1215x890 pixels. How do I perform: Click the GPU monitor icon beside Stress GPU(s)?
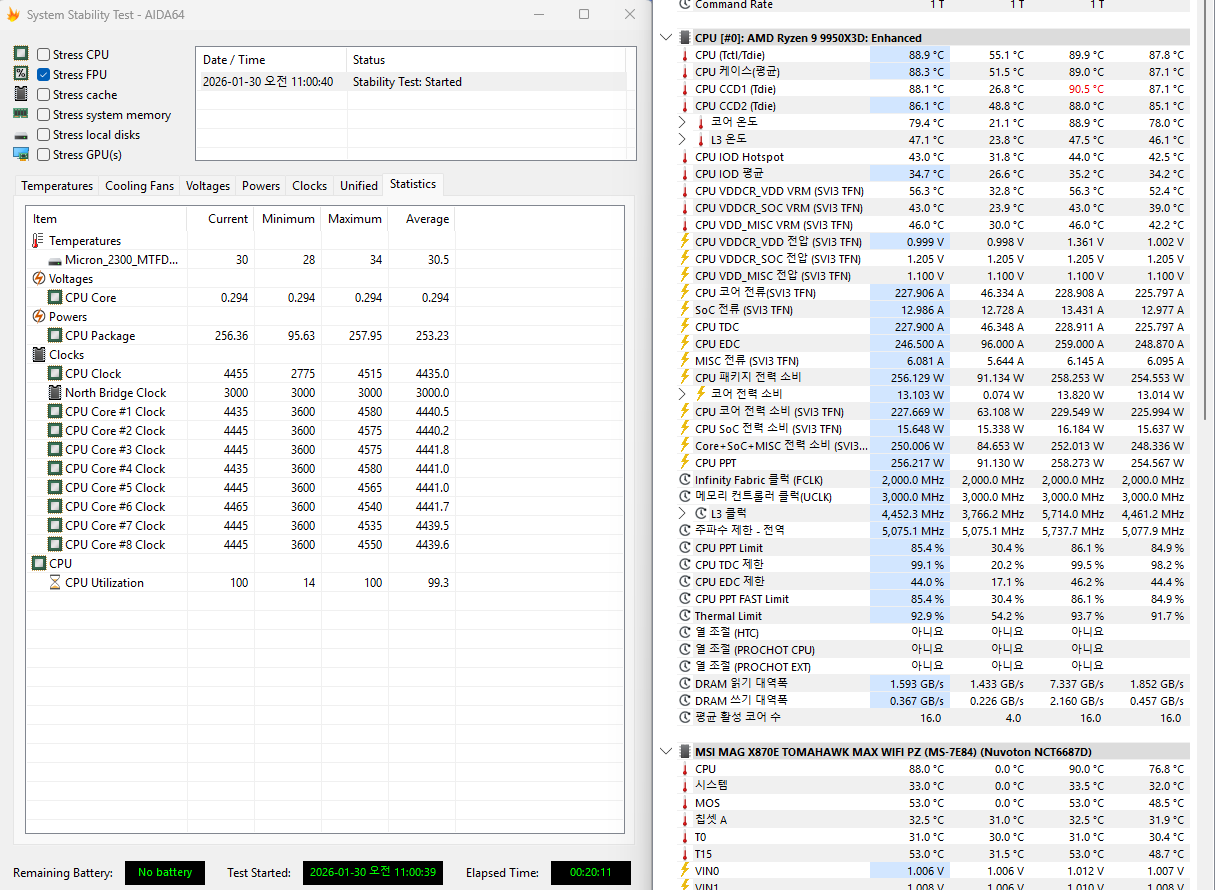click(21, 154)
